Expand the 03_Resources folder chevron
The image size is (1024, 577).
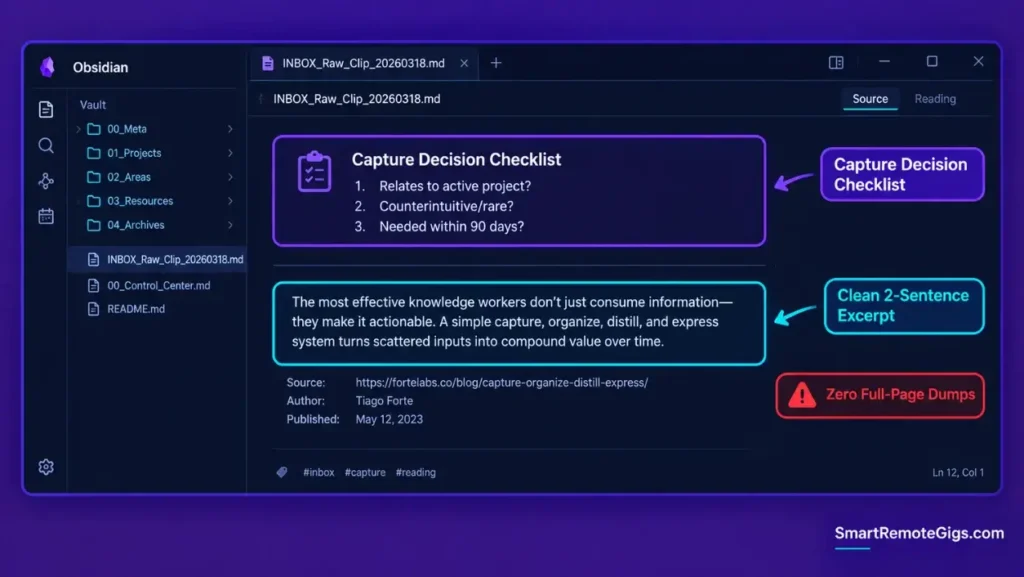point(230,201)
